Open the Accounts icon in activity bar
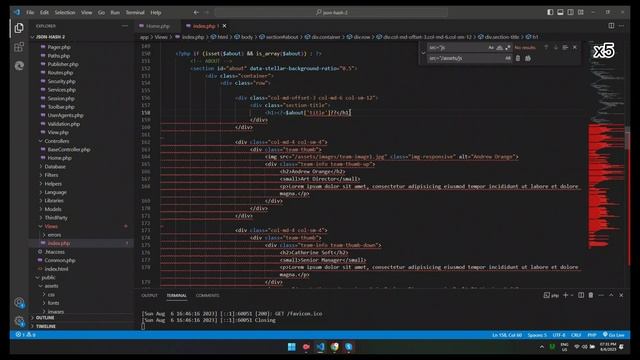 tap(19, 302)
